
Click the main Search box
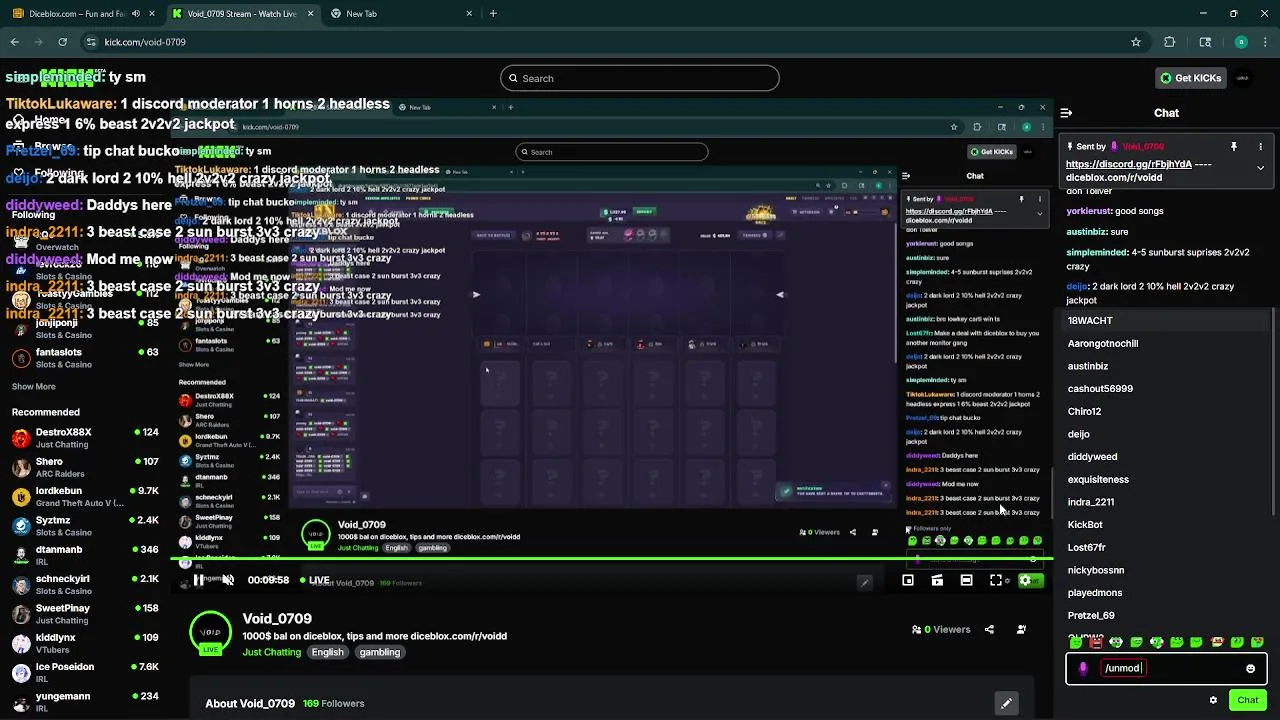640,78
